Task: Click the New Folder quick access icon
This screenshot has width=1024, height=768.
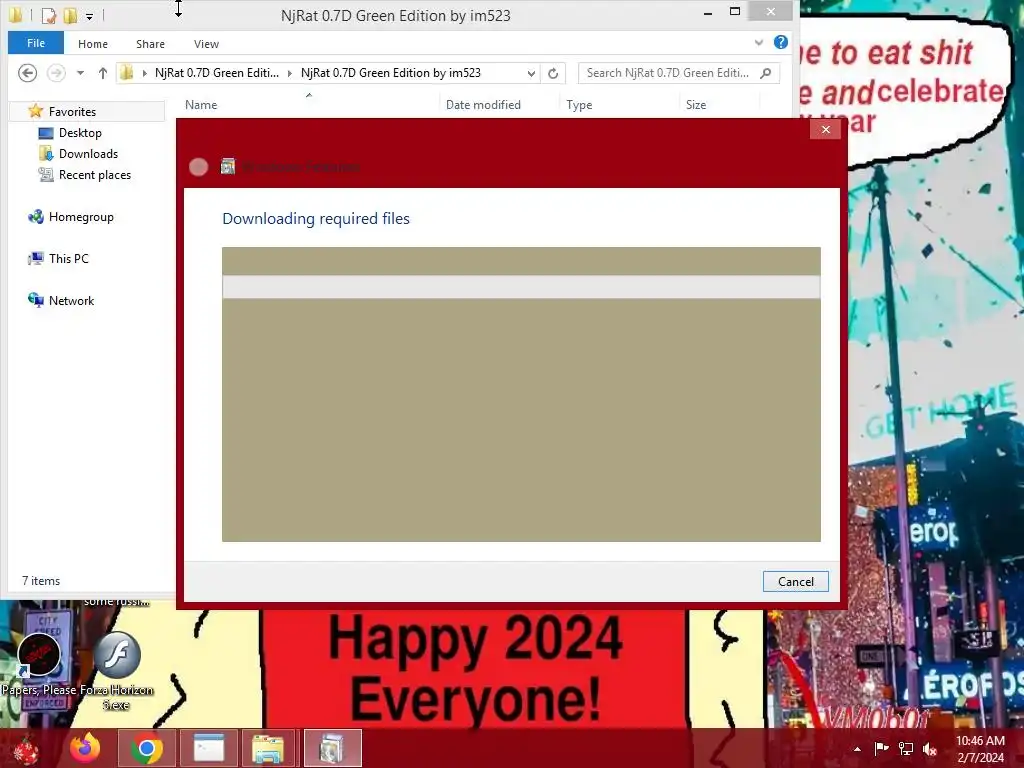Action: [70, 15]
